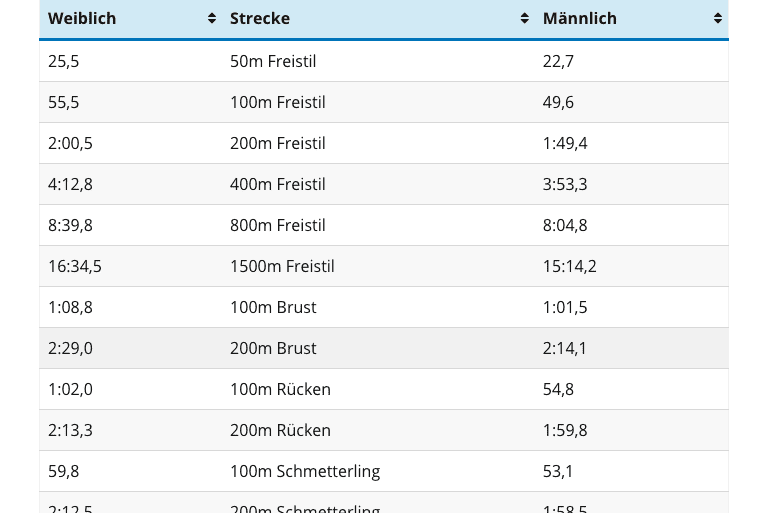Select the 50m Freistil cell

click(x=273, y=61)
